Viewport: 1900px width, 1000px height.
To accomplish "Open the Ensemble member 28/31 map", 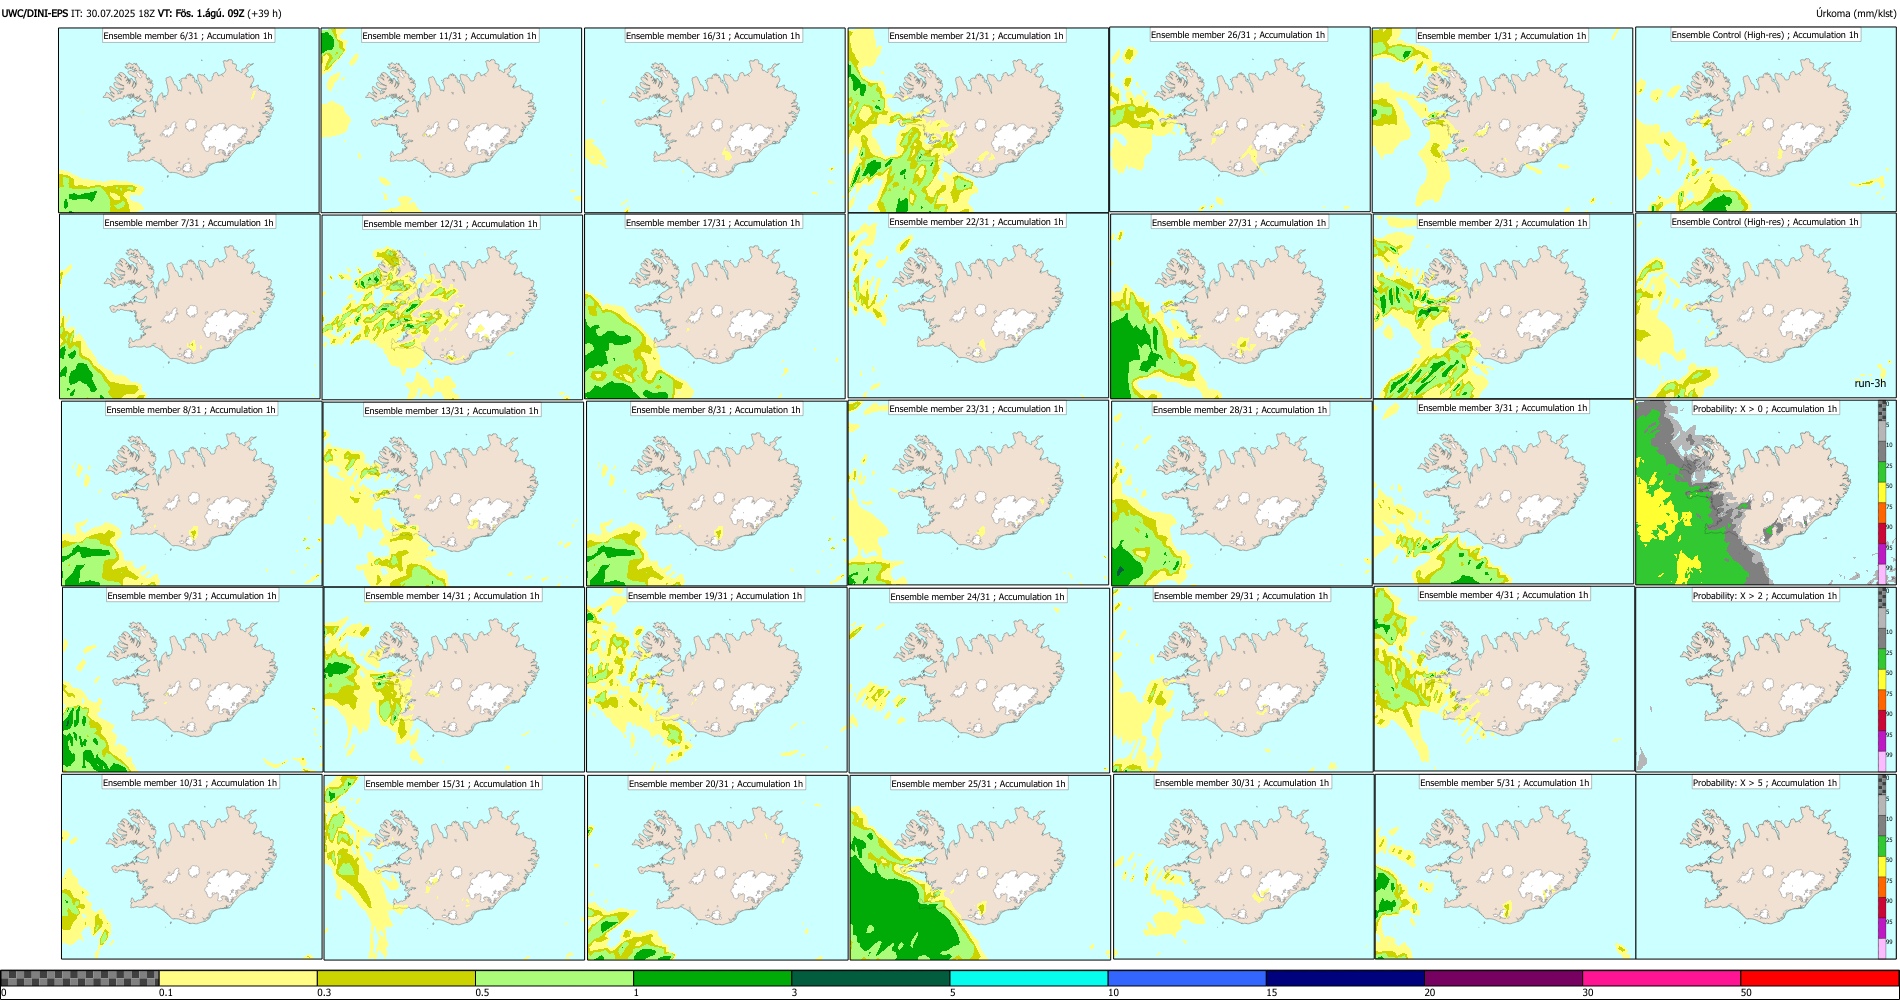I will [1241, 494].
